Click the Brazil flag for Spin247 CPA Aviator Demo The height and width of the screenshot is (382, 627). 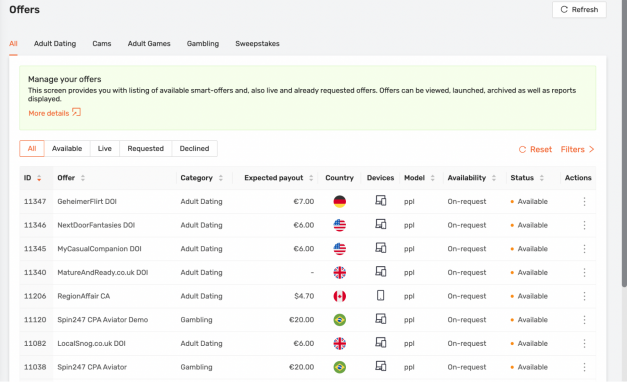339,320
